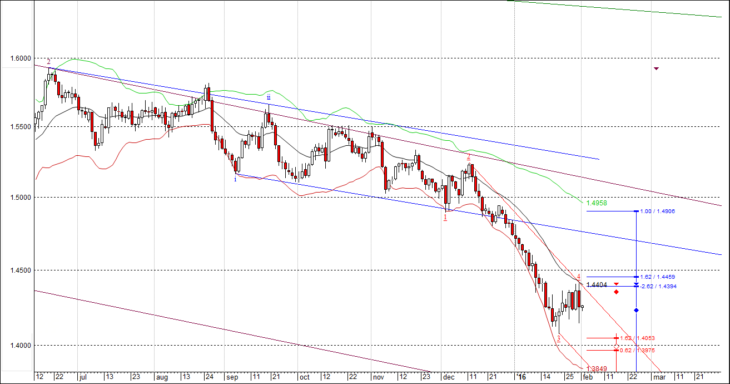
Task: Click the purple down-triangle marker
Action: (x=656, y=68)
